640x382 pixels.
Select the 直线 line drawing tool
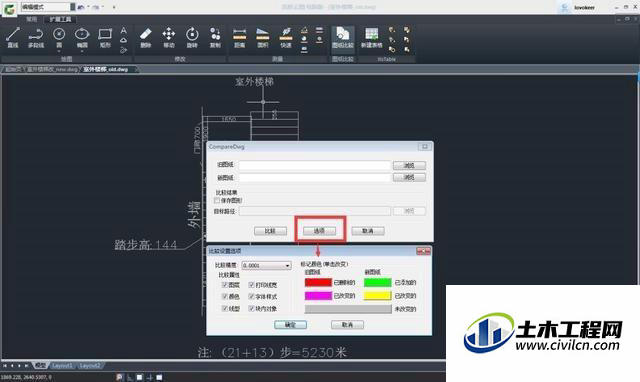(13, 38)
